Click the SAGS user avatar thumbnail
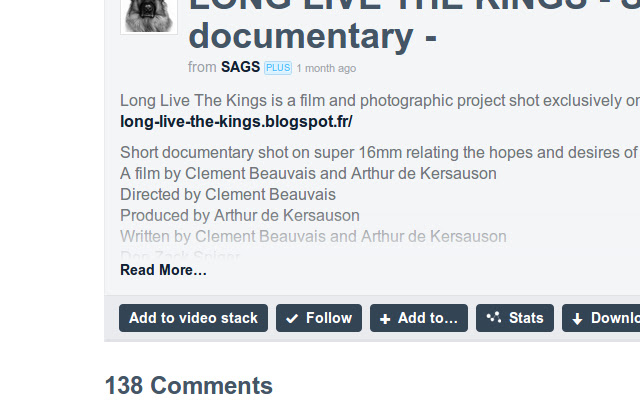This screenshot has width=640, height=400. [x=149, y=15]
